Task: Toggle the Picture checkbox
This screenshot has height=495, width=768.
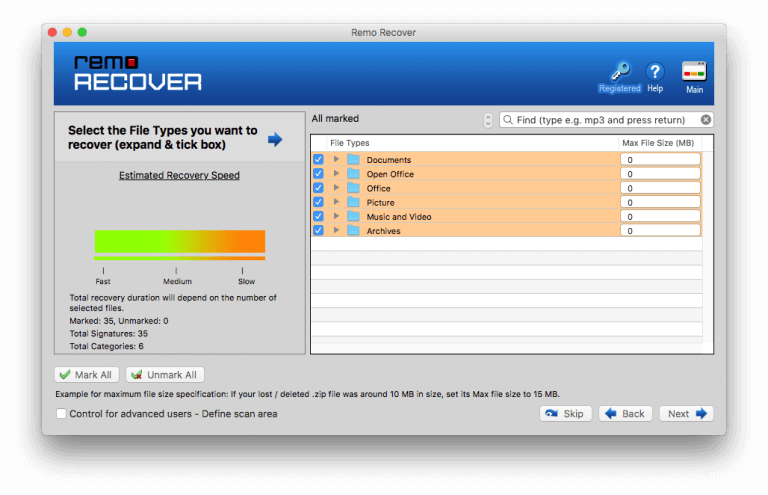Action: [x=319, y=203]
